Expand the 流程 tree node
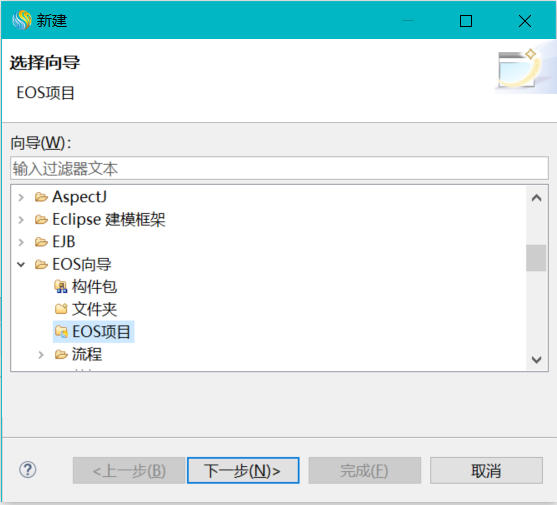 41,354
